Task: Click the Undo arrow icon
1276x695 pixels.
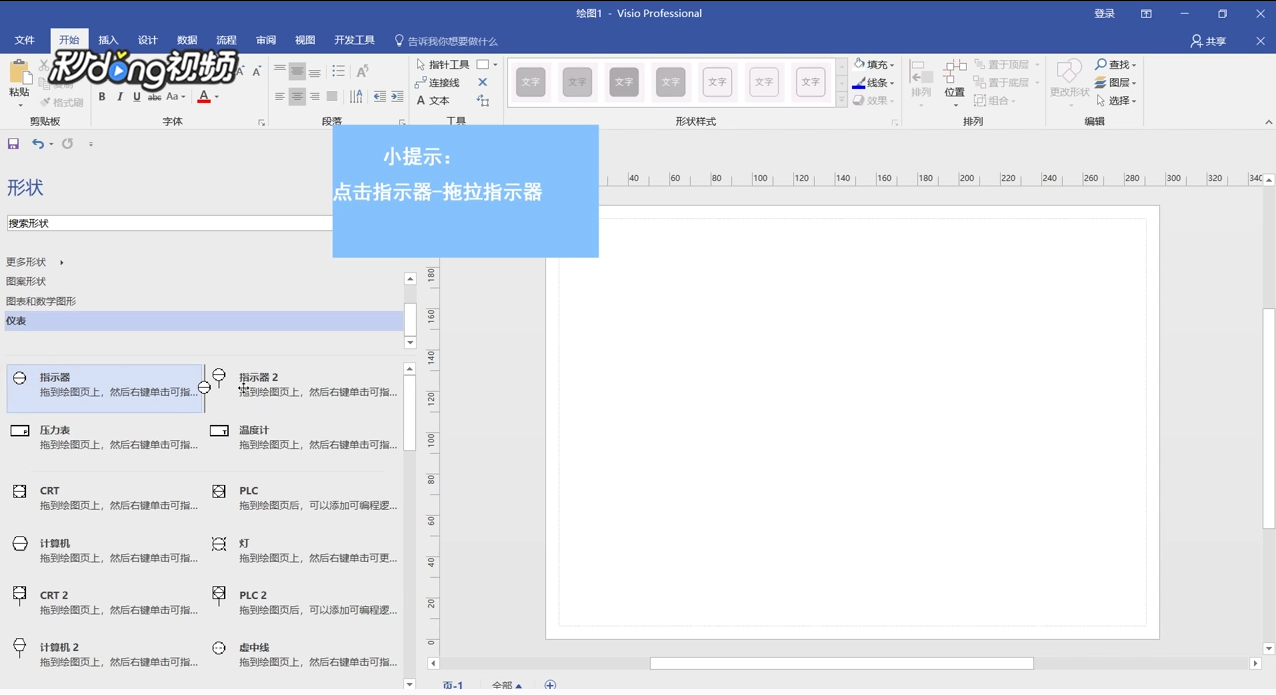Action: pos(38,144)
